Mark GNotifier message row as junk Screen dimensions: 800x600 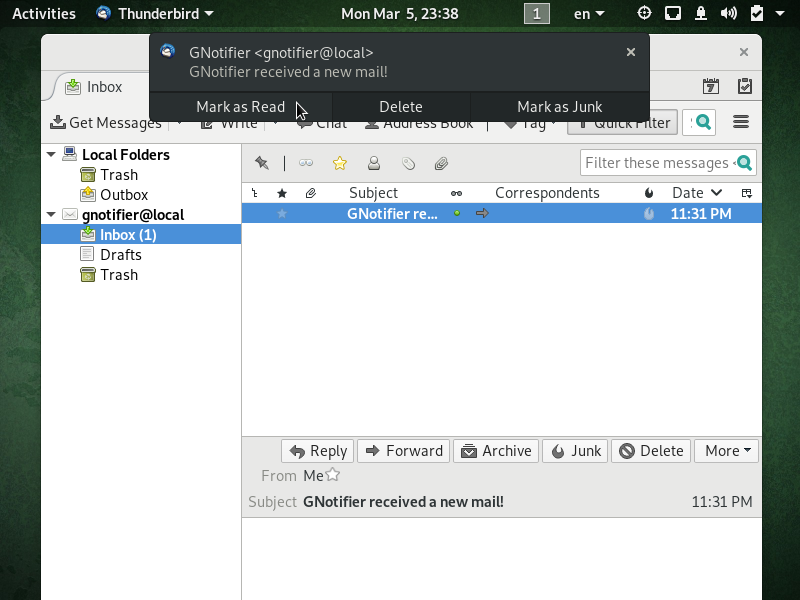(648, 214)
